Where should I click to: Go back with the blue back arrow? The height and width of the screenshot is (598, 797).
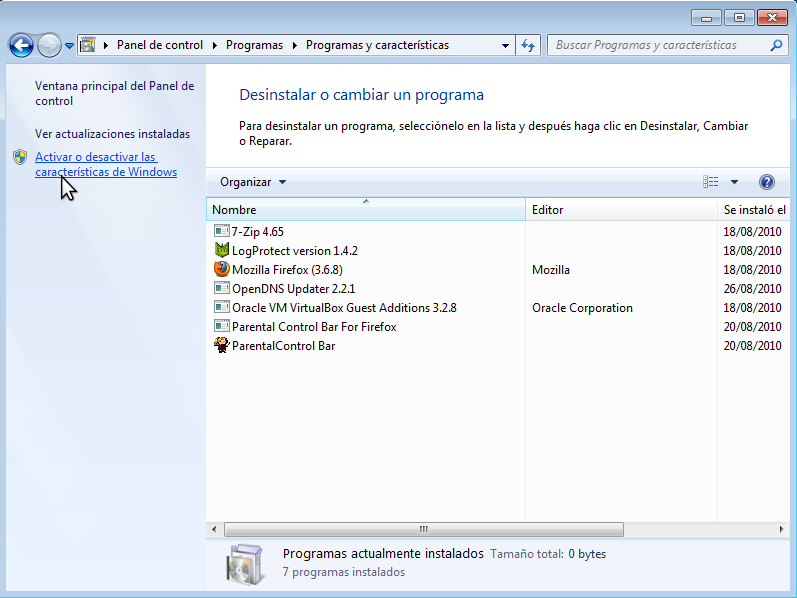pos(21,46)
